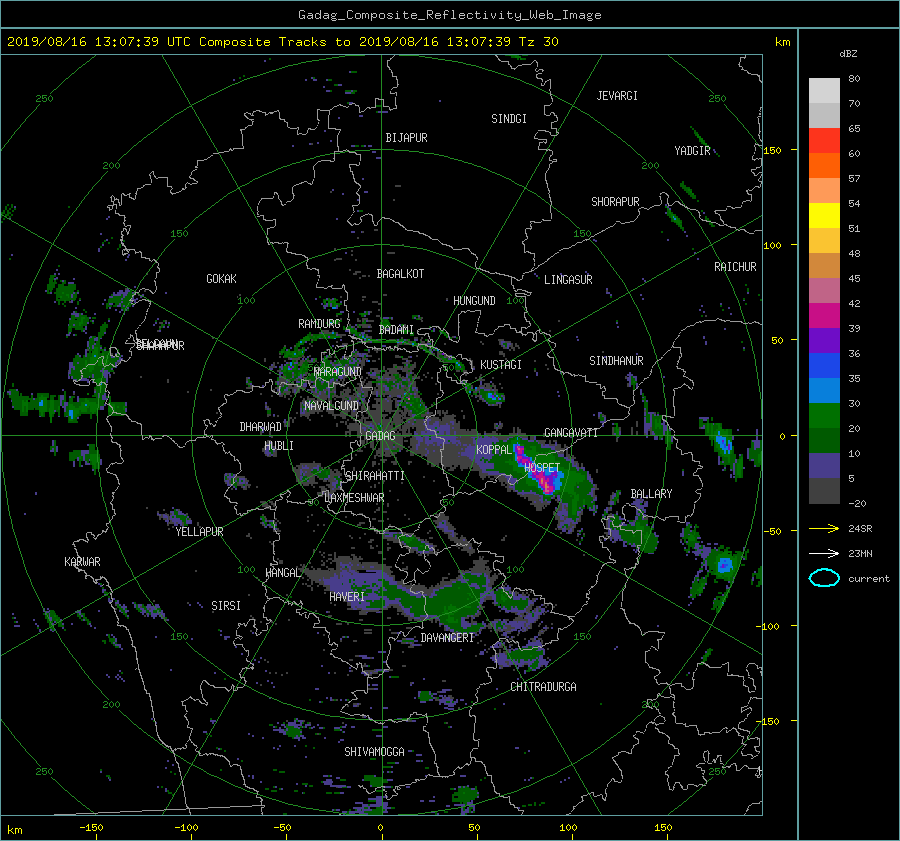Screen dimensions: 900x841
Task: Click the white 23MN arrow legend icon
Action: (x=824, y=553)
